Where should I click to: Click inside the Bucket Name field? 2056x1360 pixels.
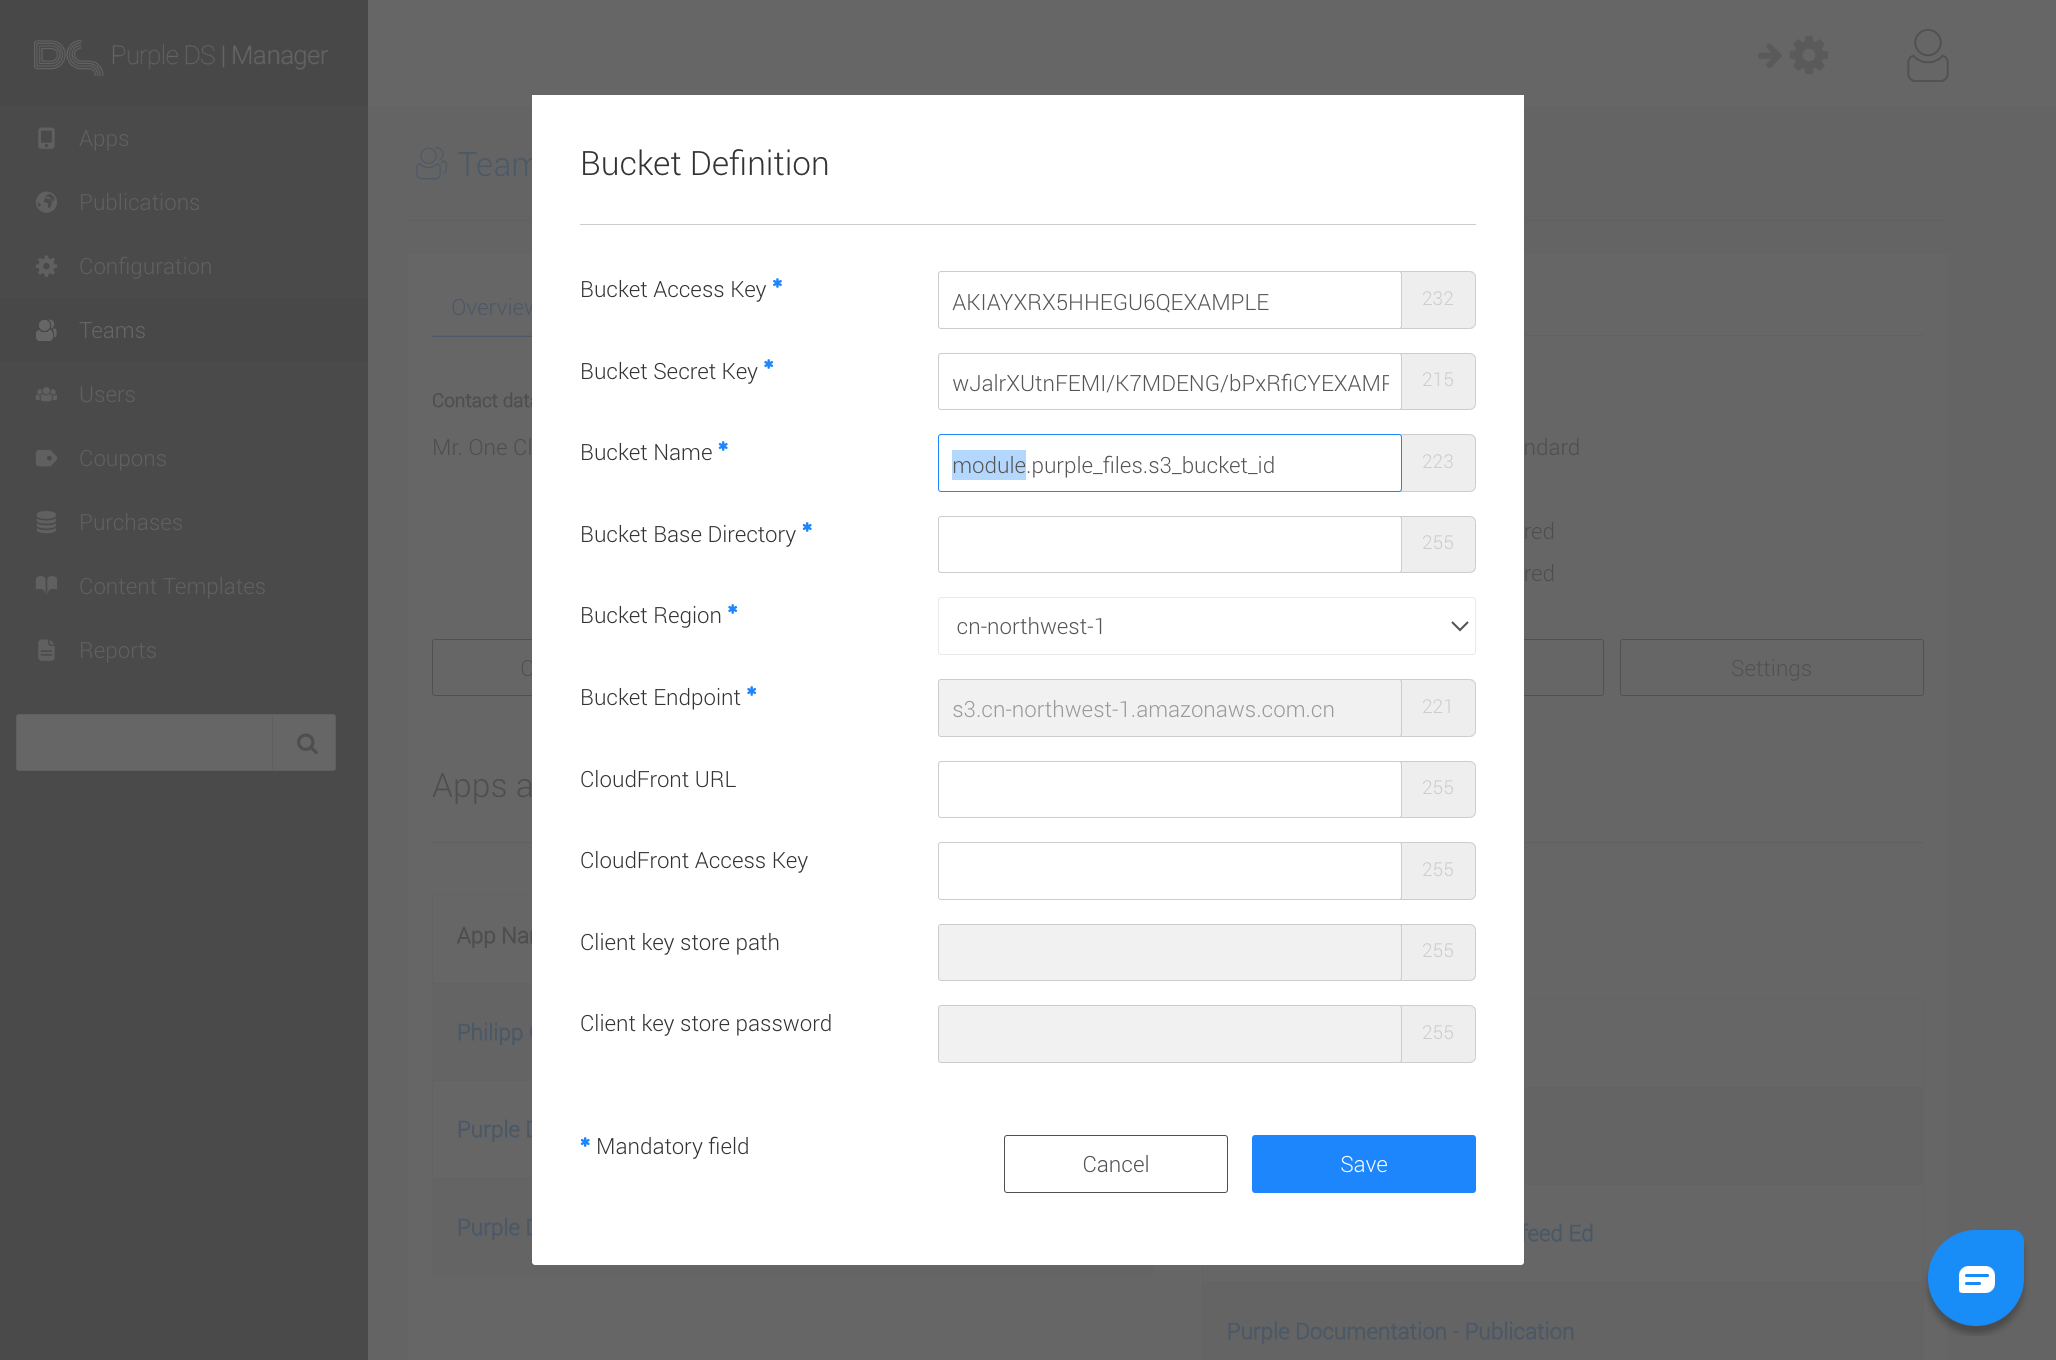[1169, 463]
